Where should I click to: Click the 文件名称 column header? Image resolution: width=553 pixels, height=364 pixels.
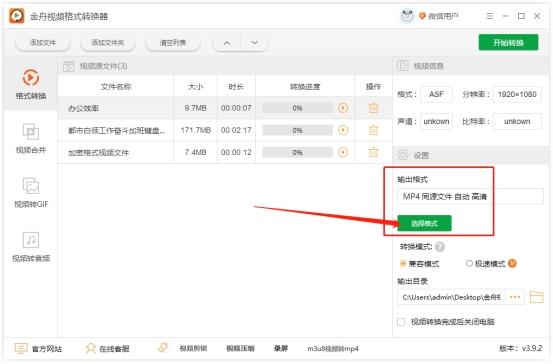coord(116,86)
